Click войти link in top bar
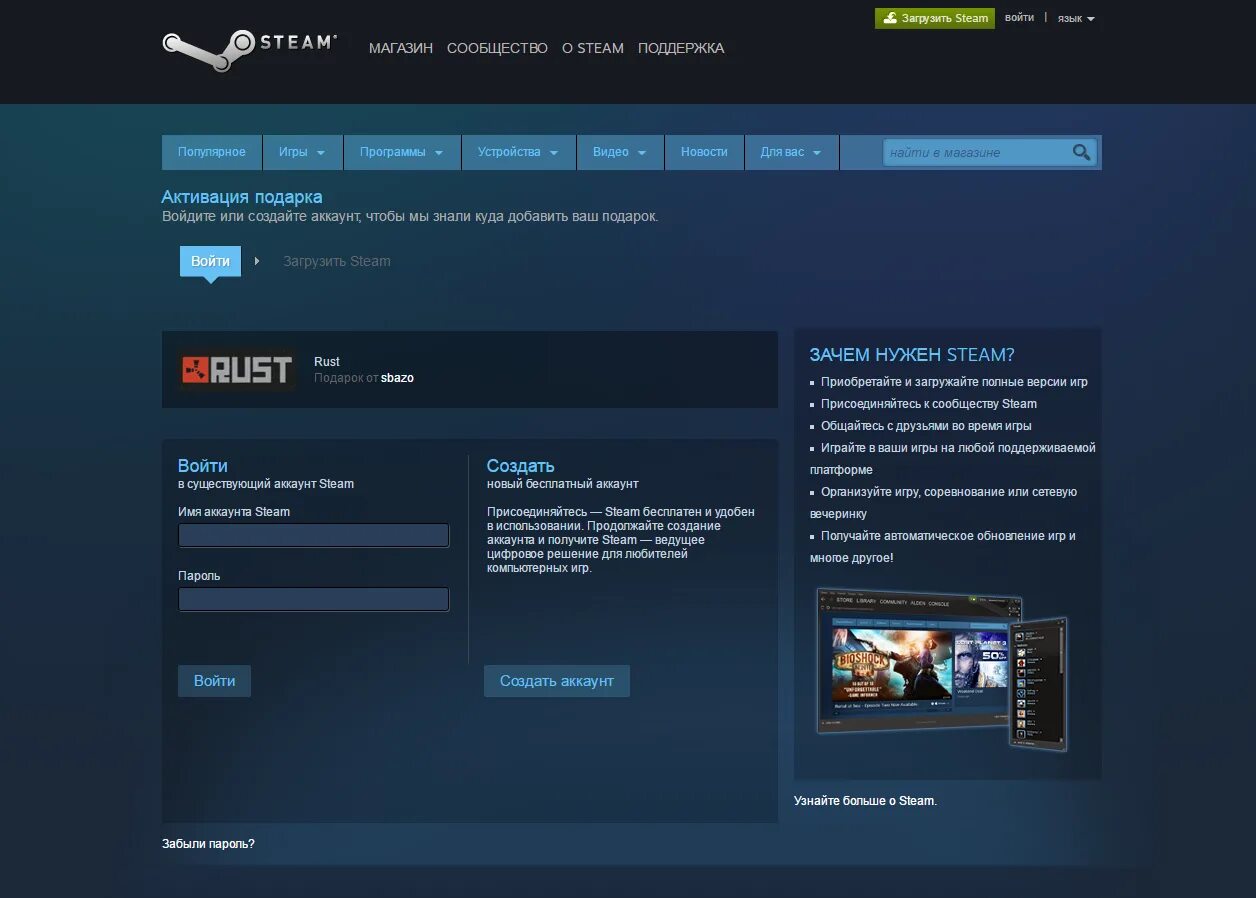 (1019, 18)
